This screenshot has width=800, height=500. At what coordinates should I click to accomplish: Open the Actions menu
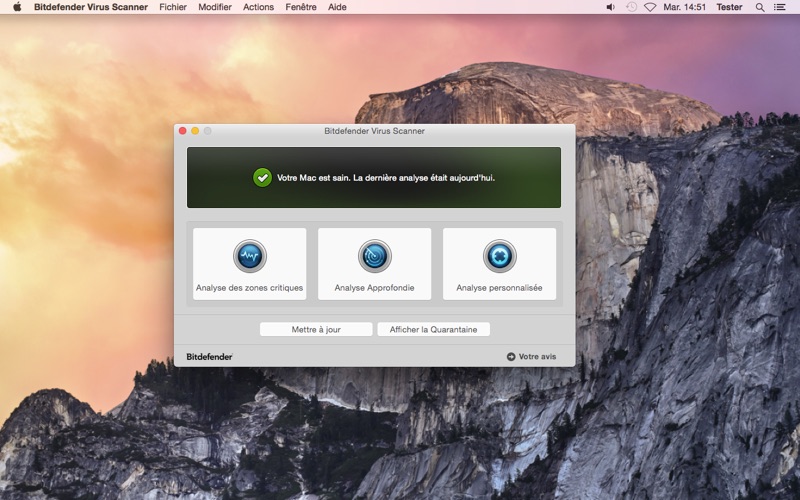pyautogui.click(x=258, y=7)
